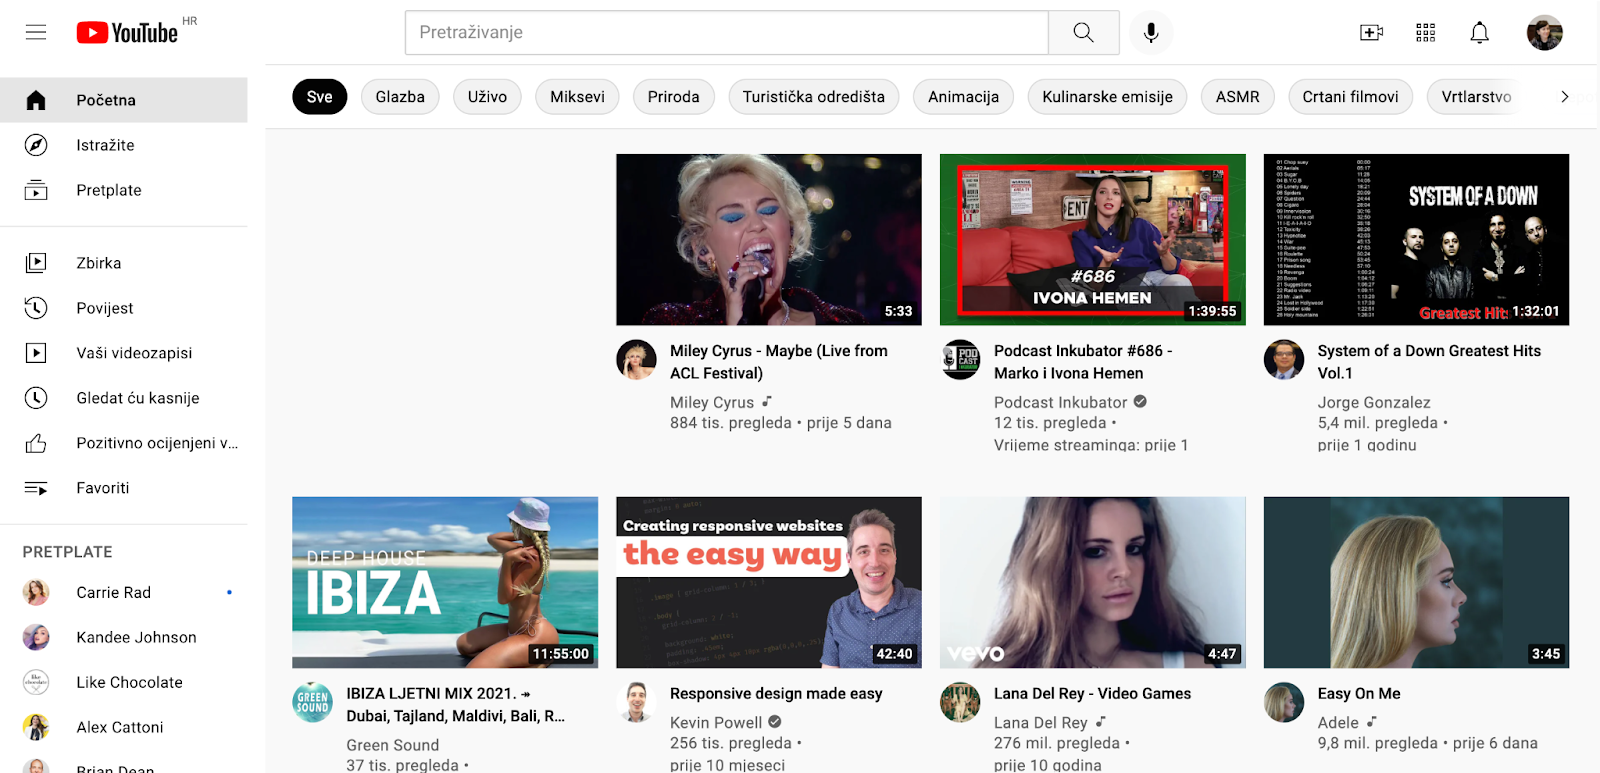
Task: Click the search magnifier button
Action: pyautogui.click(x=1083, y=32)
